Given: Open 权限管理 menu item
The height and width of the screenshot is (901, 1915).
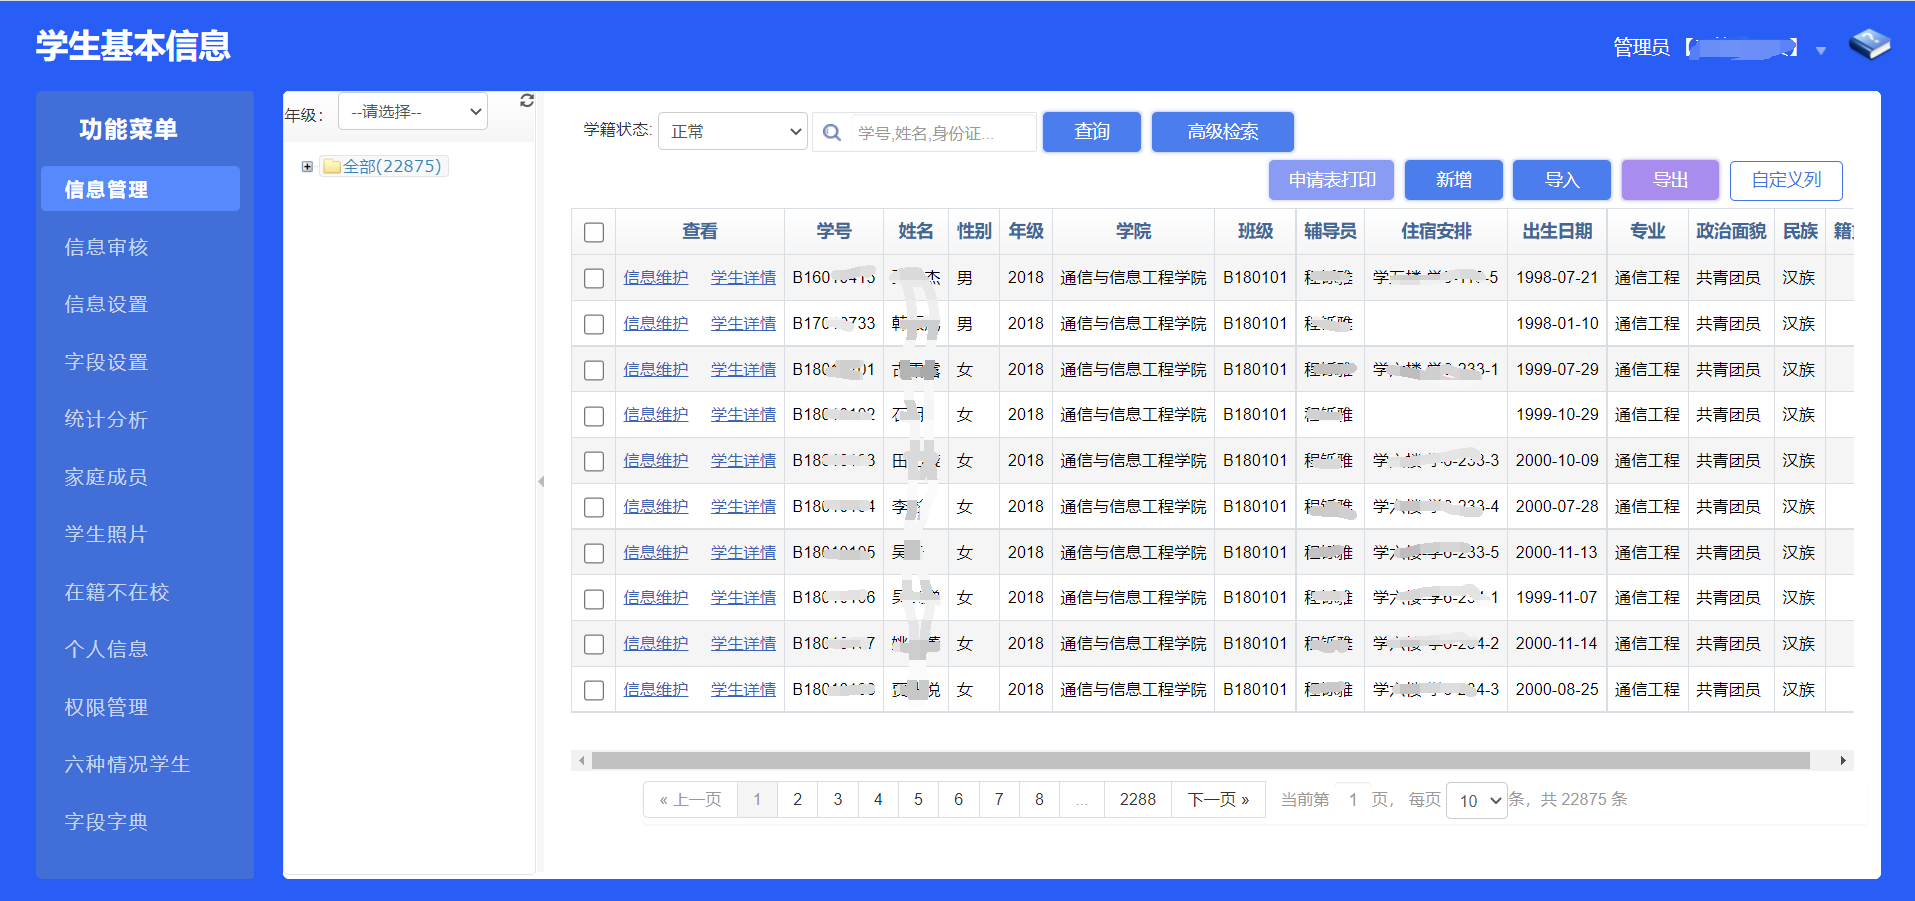Looking at the screenshot, I should 106,707.
